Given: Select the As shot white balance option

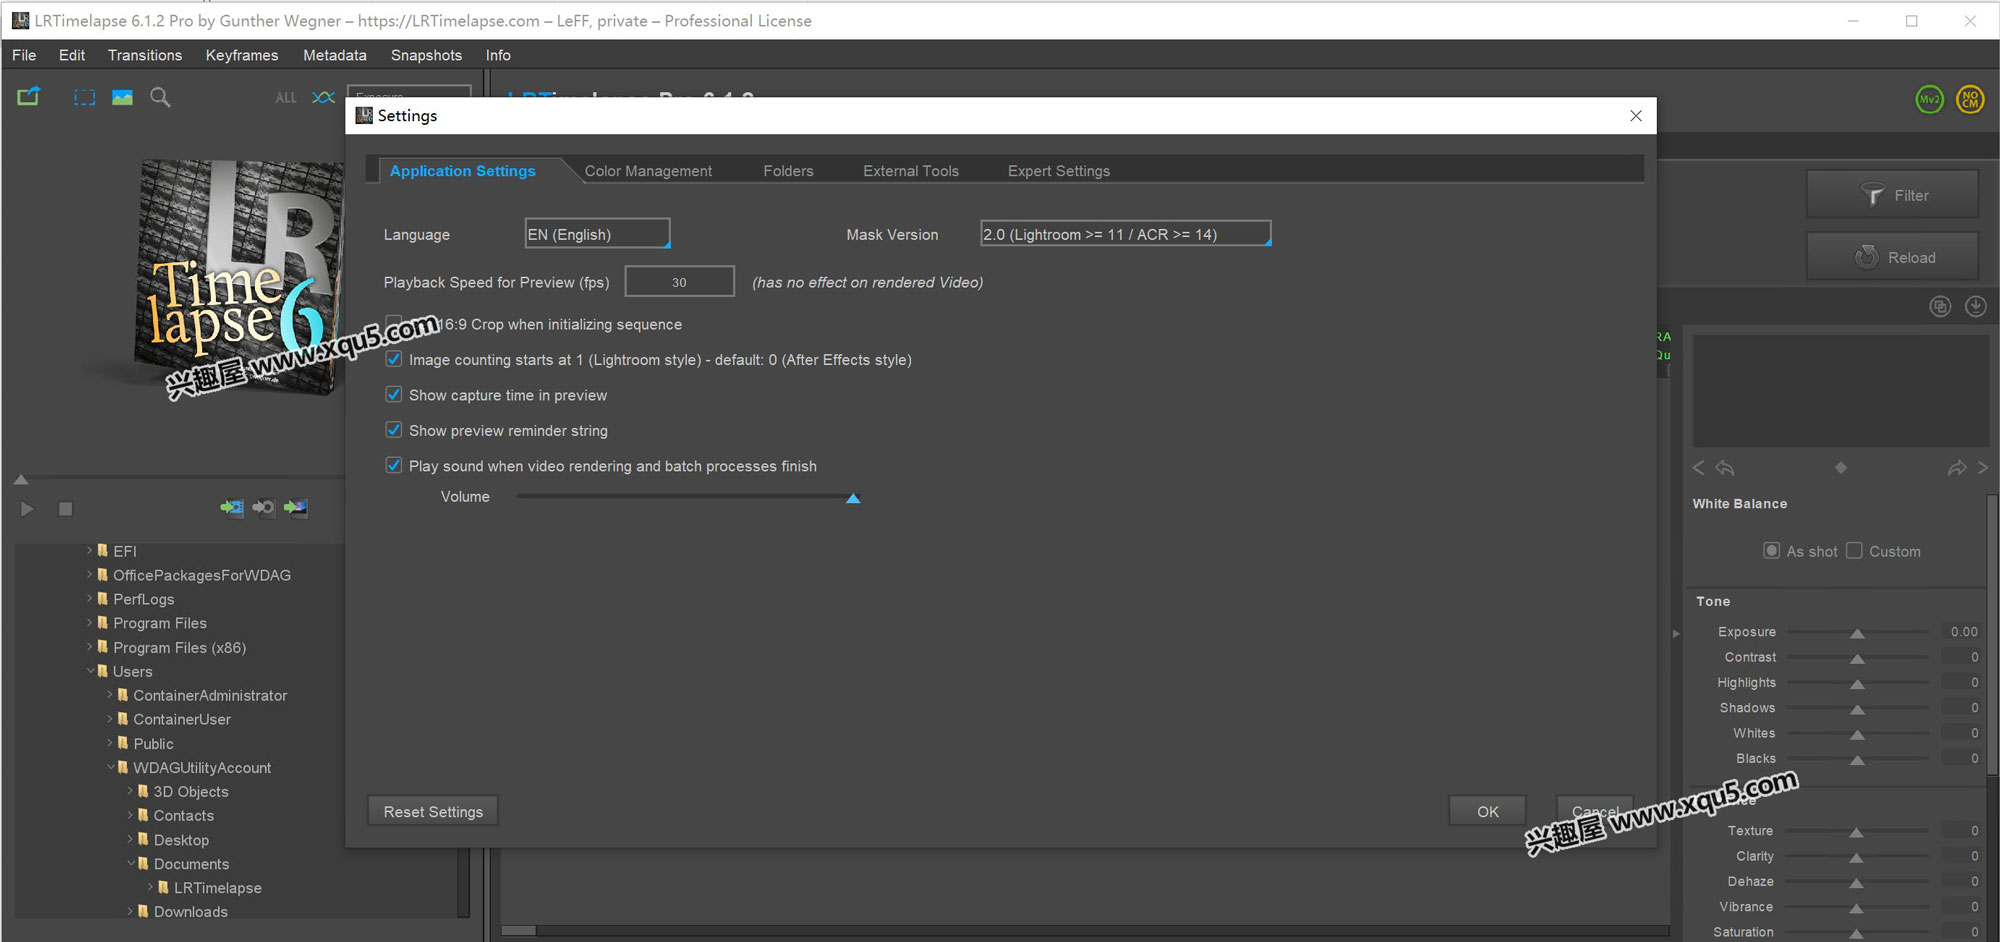Looking at the screenshot, I should tap(1771, 551).
